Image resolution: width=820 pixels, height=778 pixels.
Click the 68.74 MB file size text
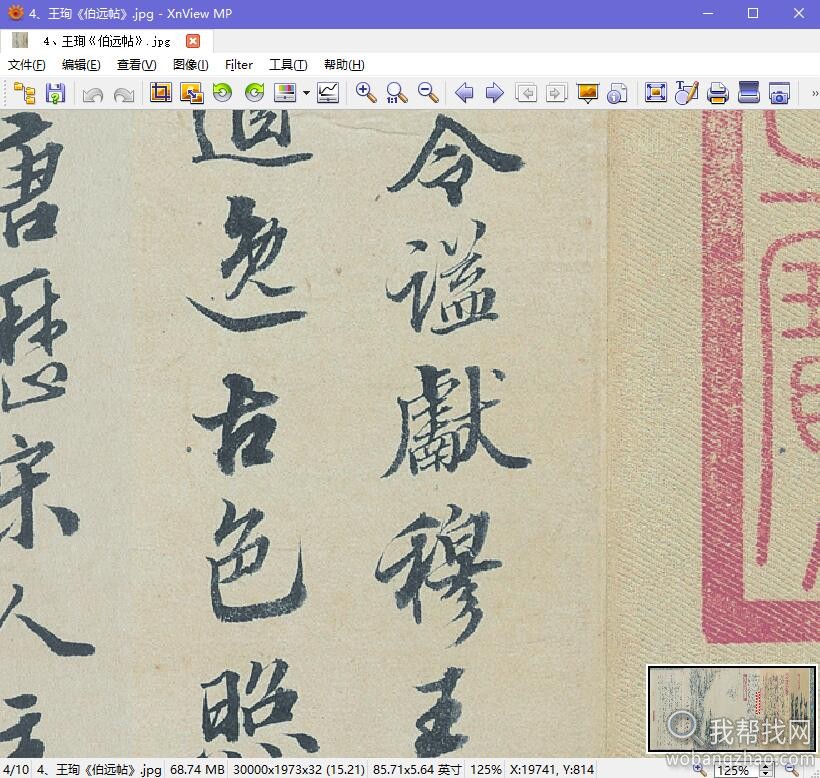(x=197, y=769)
